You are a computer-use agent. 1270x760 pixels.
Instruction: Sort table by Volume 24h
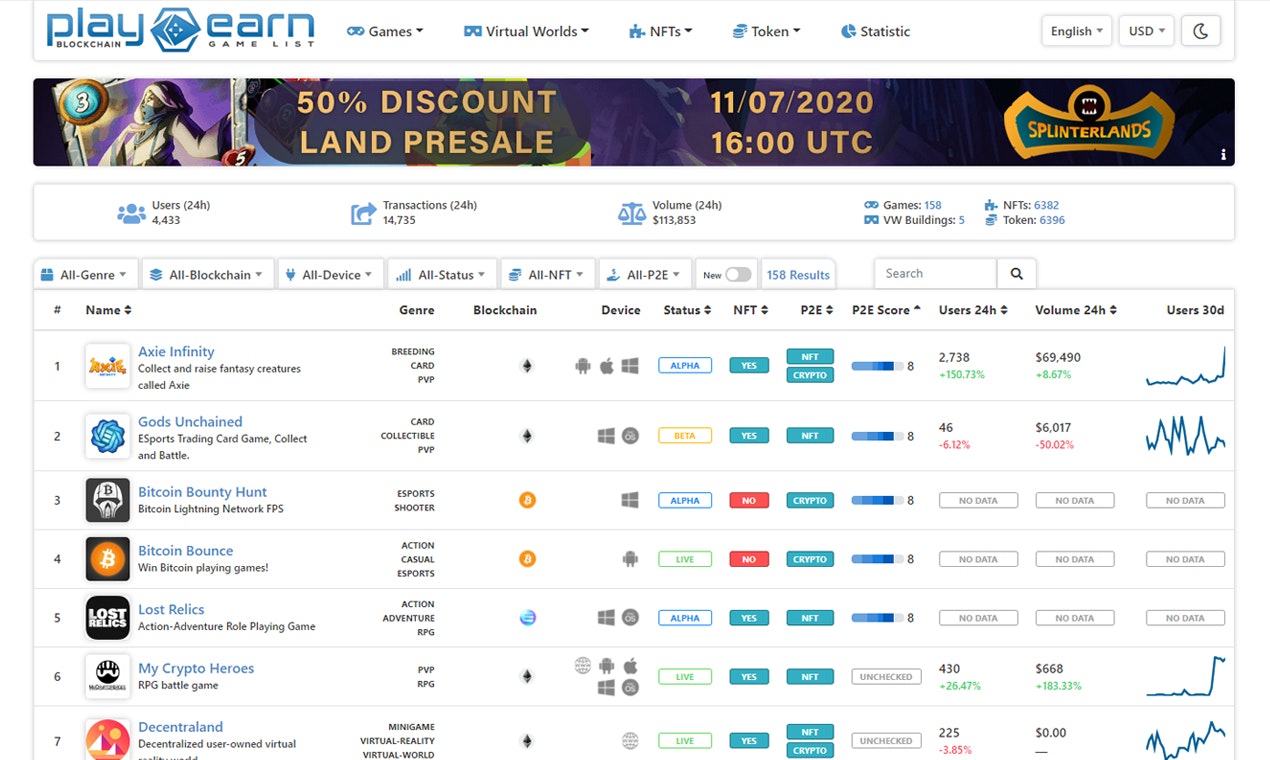click(x=1076, y=310)
